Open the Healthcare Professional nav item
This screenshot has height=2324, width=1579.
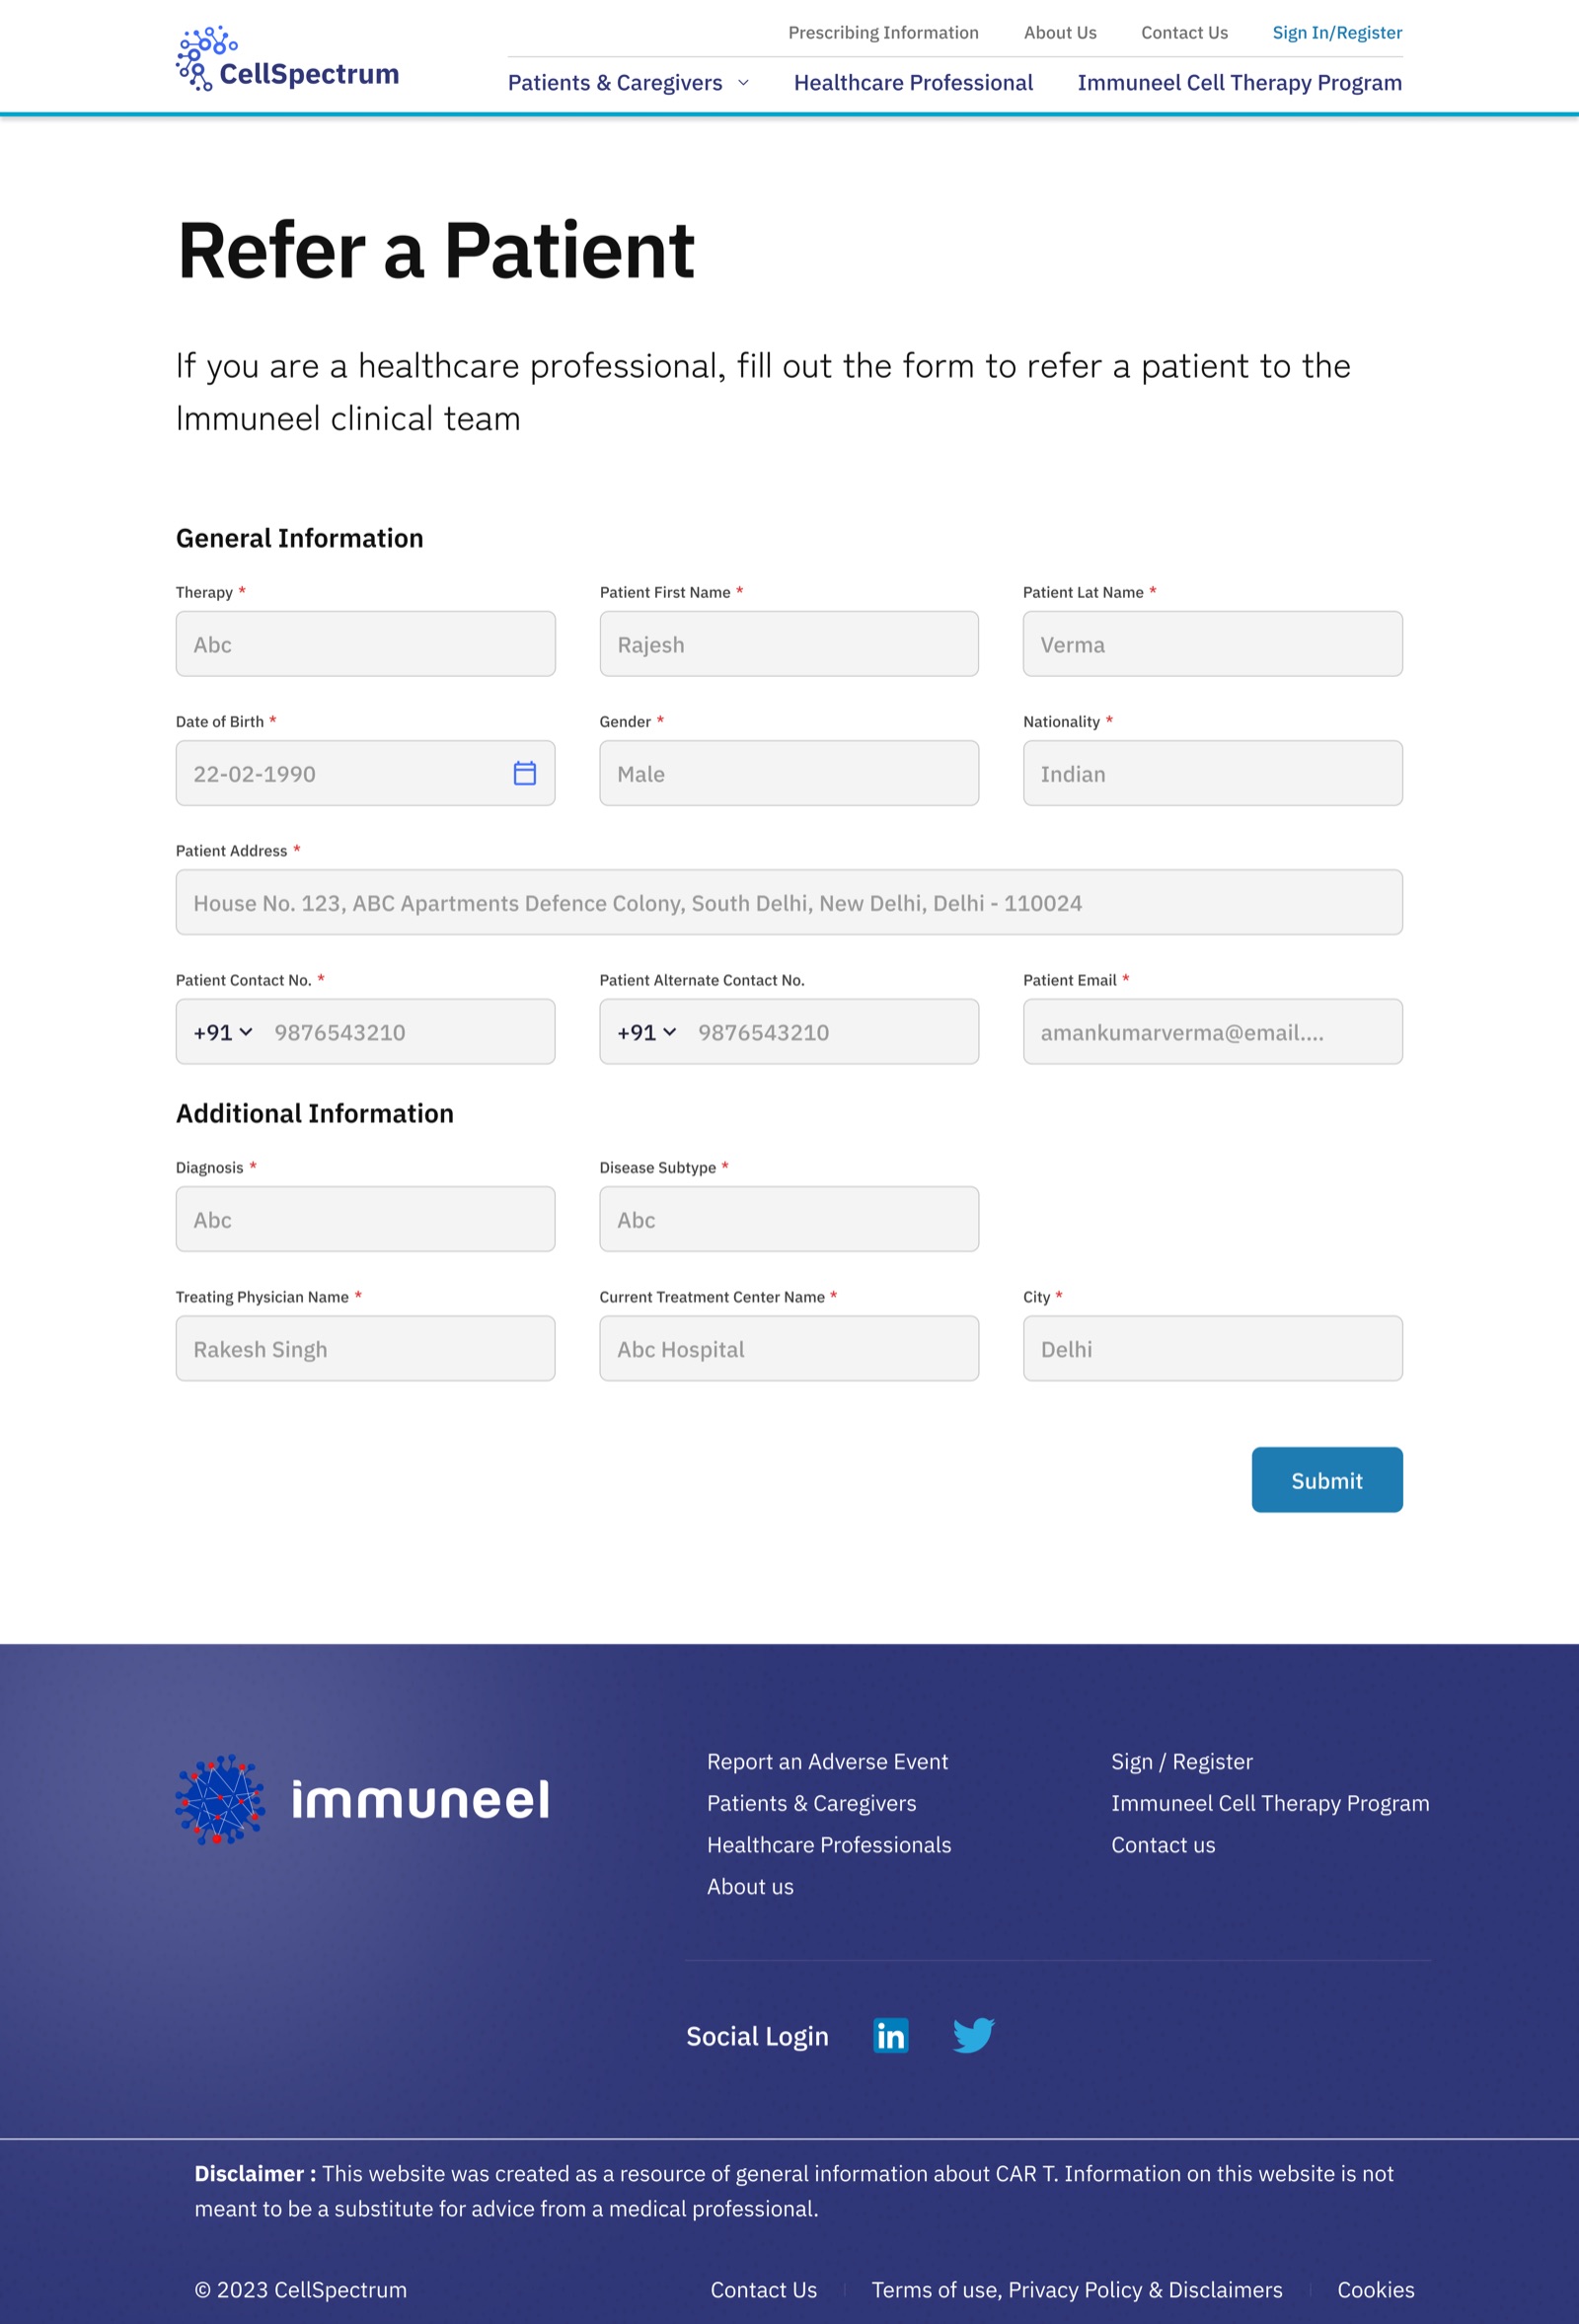[913, 83]
